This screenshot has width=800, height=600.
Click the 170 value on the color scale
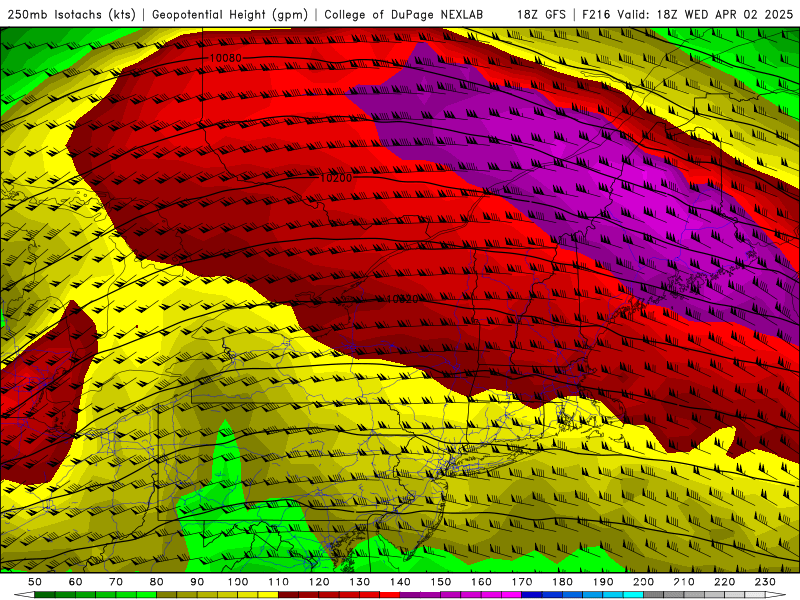pyautogui.click(x=522, y=582)
